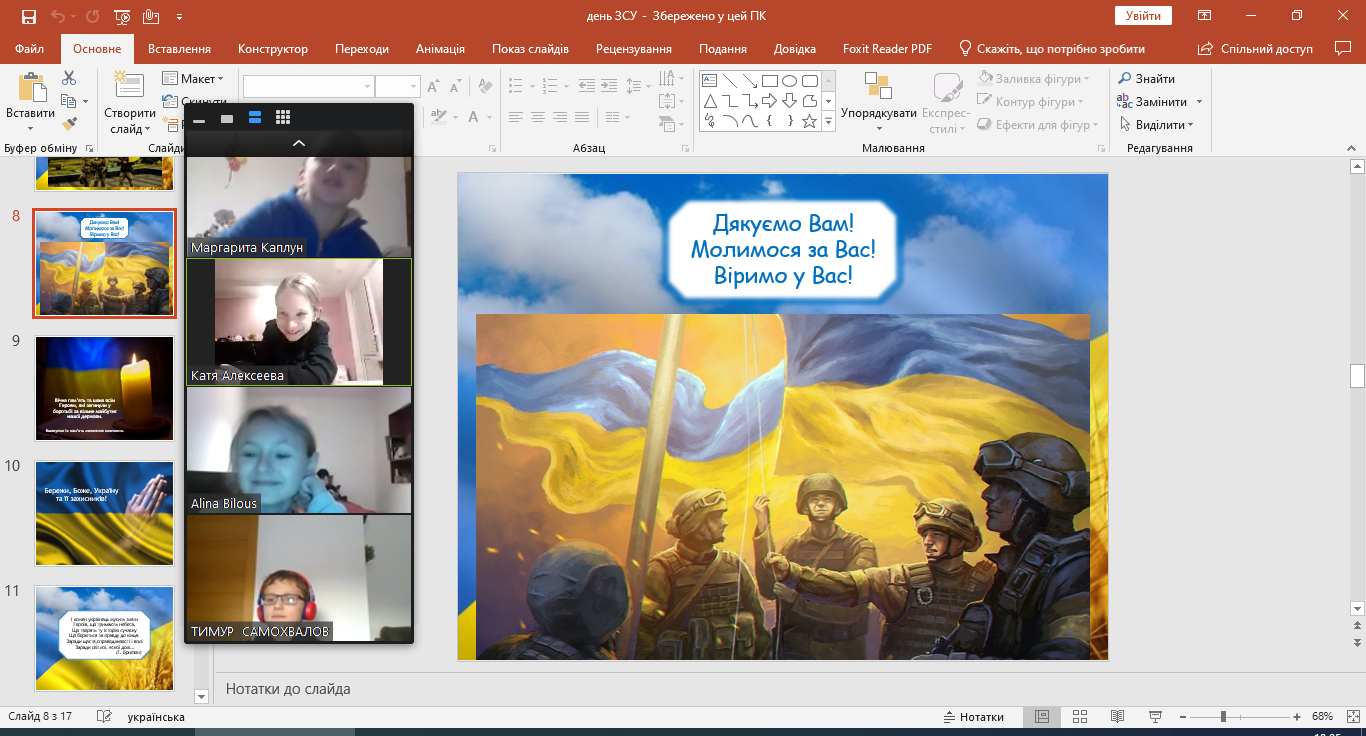The width and height of the screenshot is (1366, 736).
Task: Select the oval shape in shapes gallery
Action: [789, 81]
